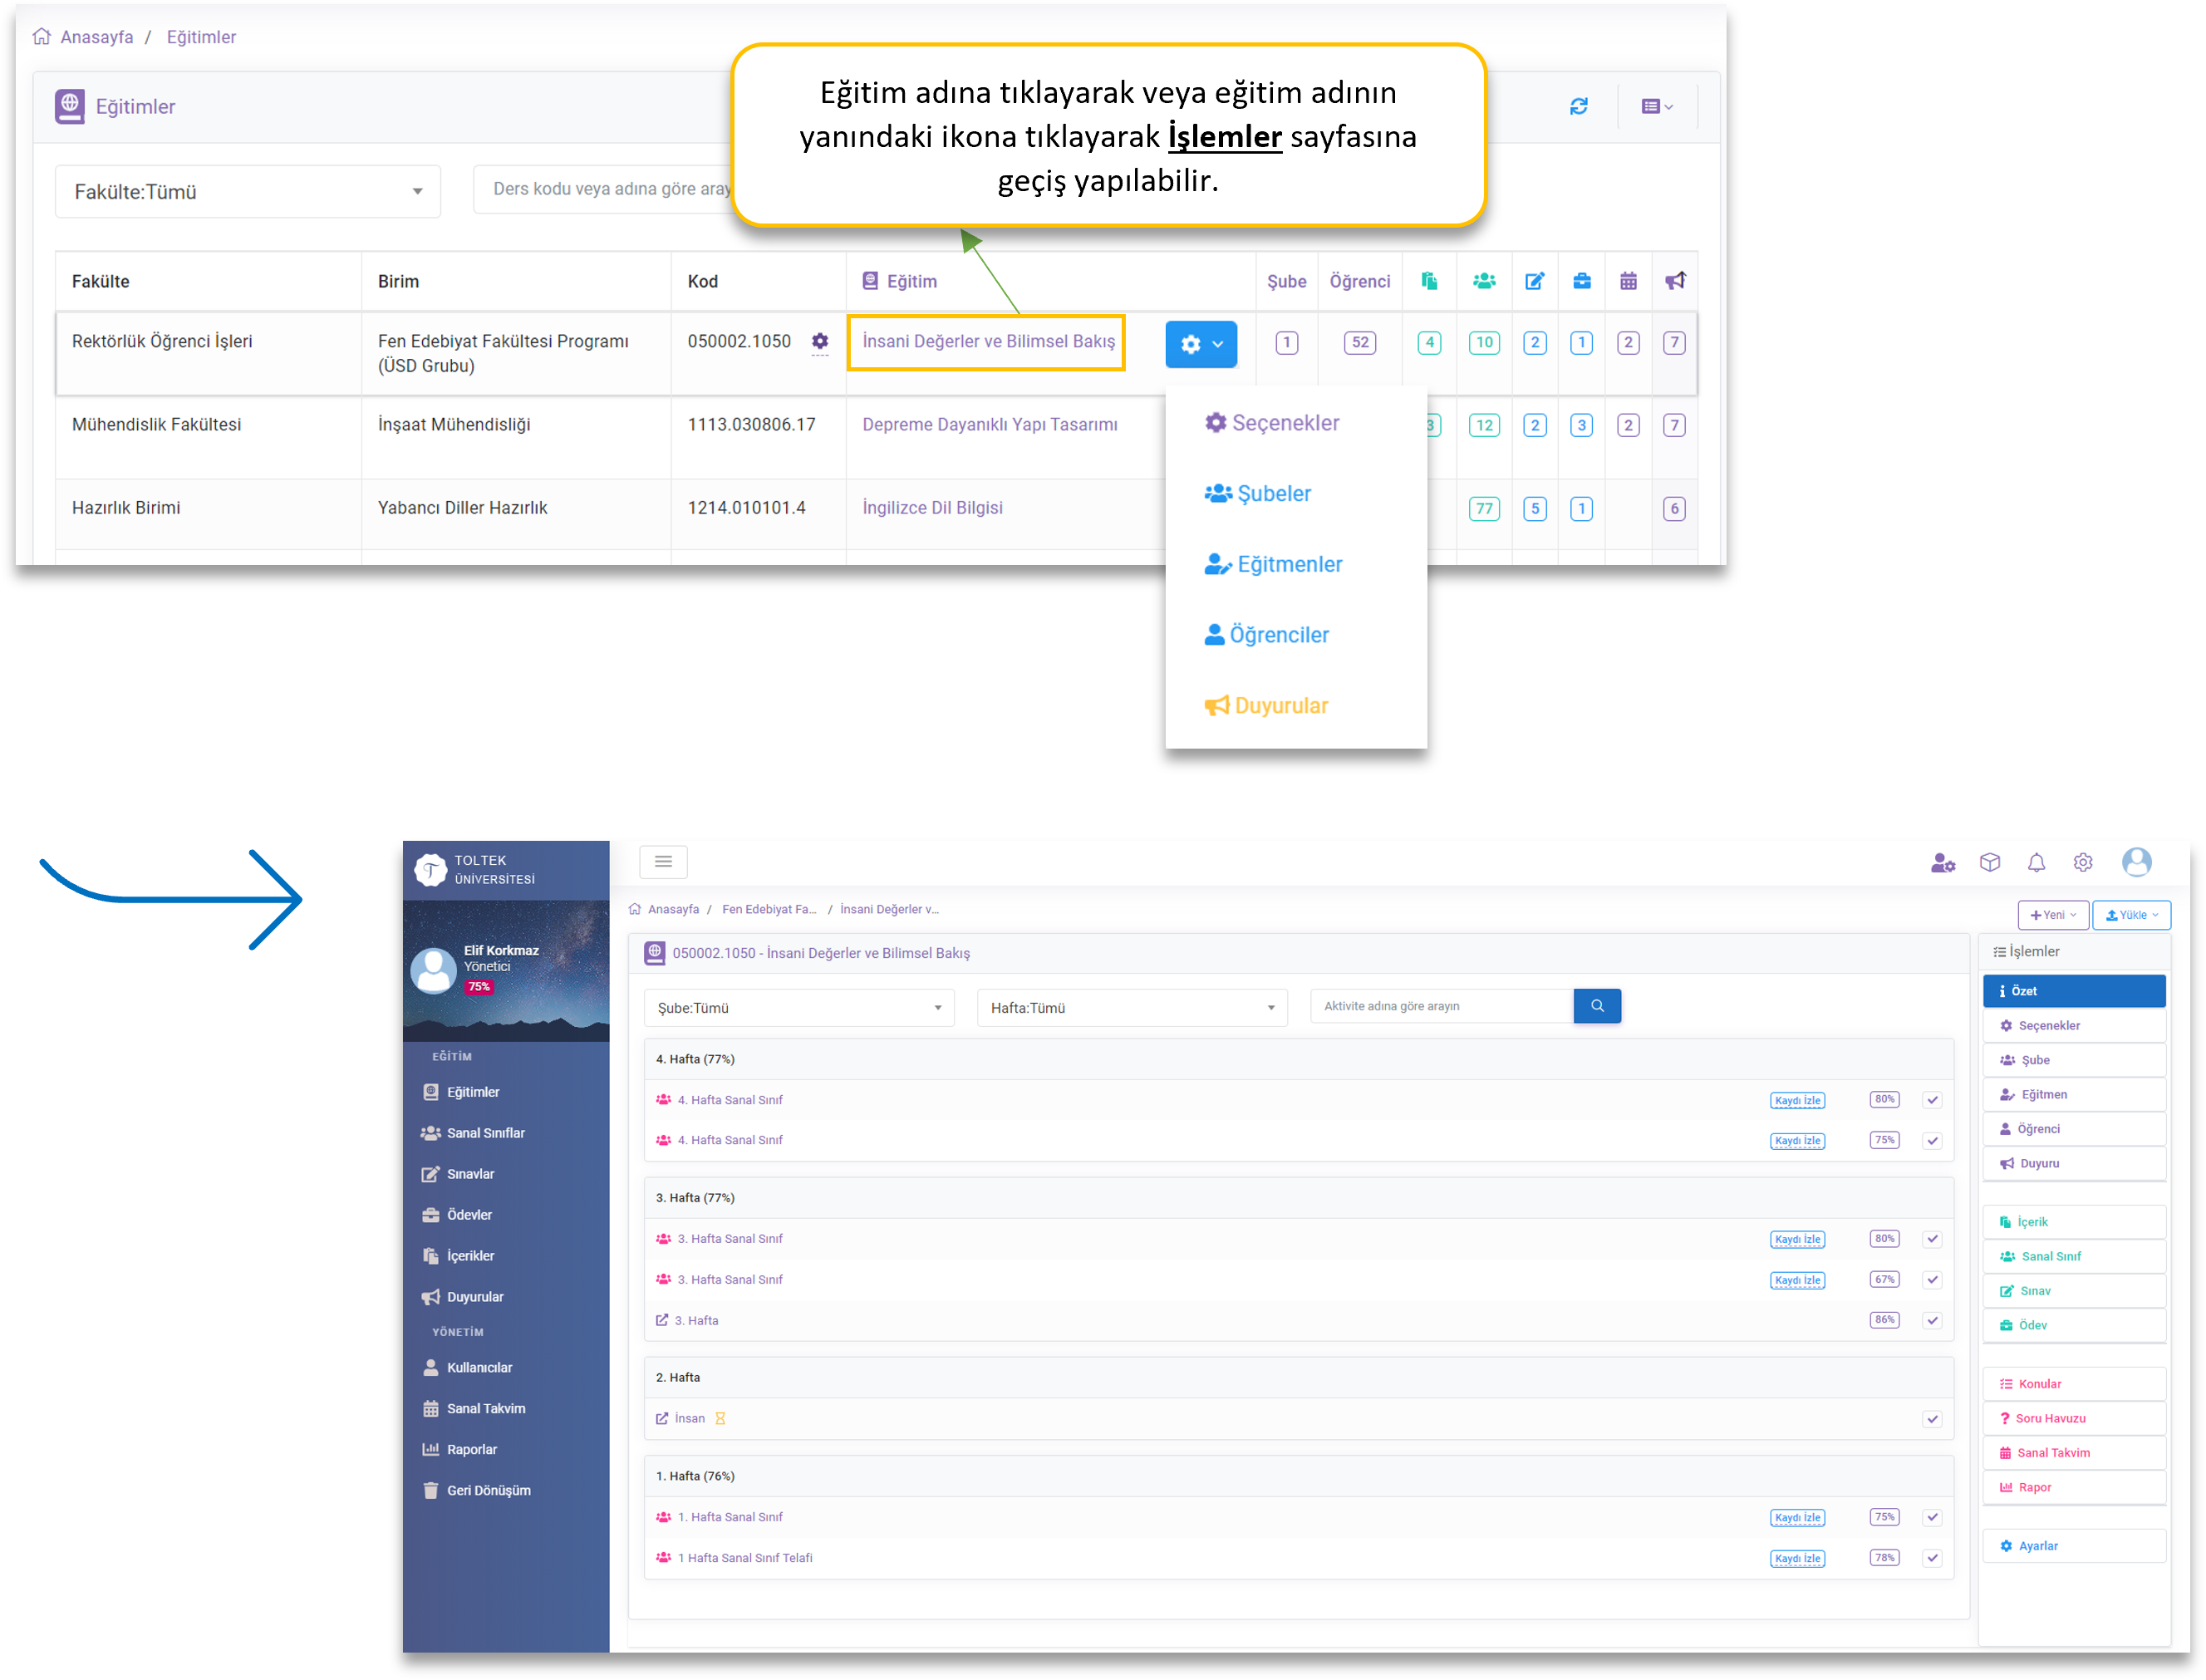The height and width of the screenshot is (1680, 2206).
Task: Click gear icon beside code 050002.1050
Action: click(x=820, y=342)
